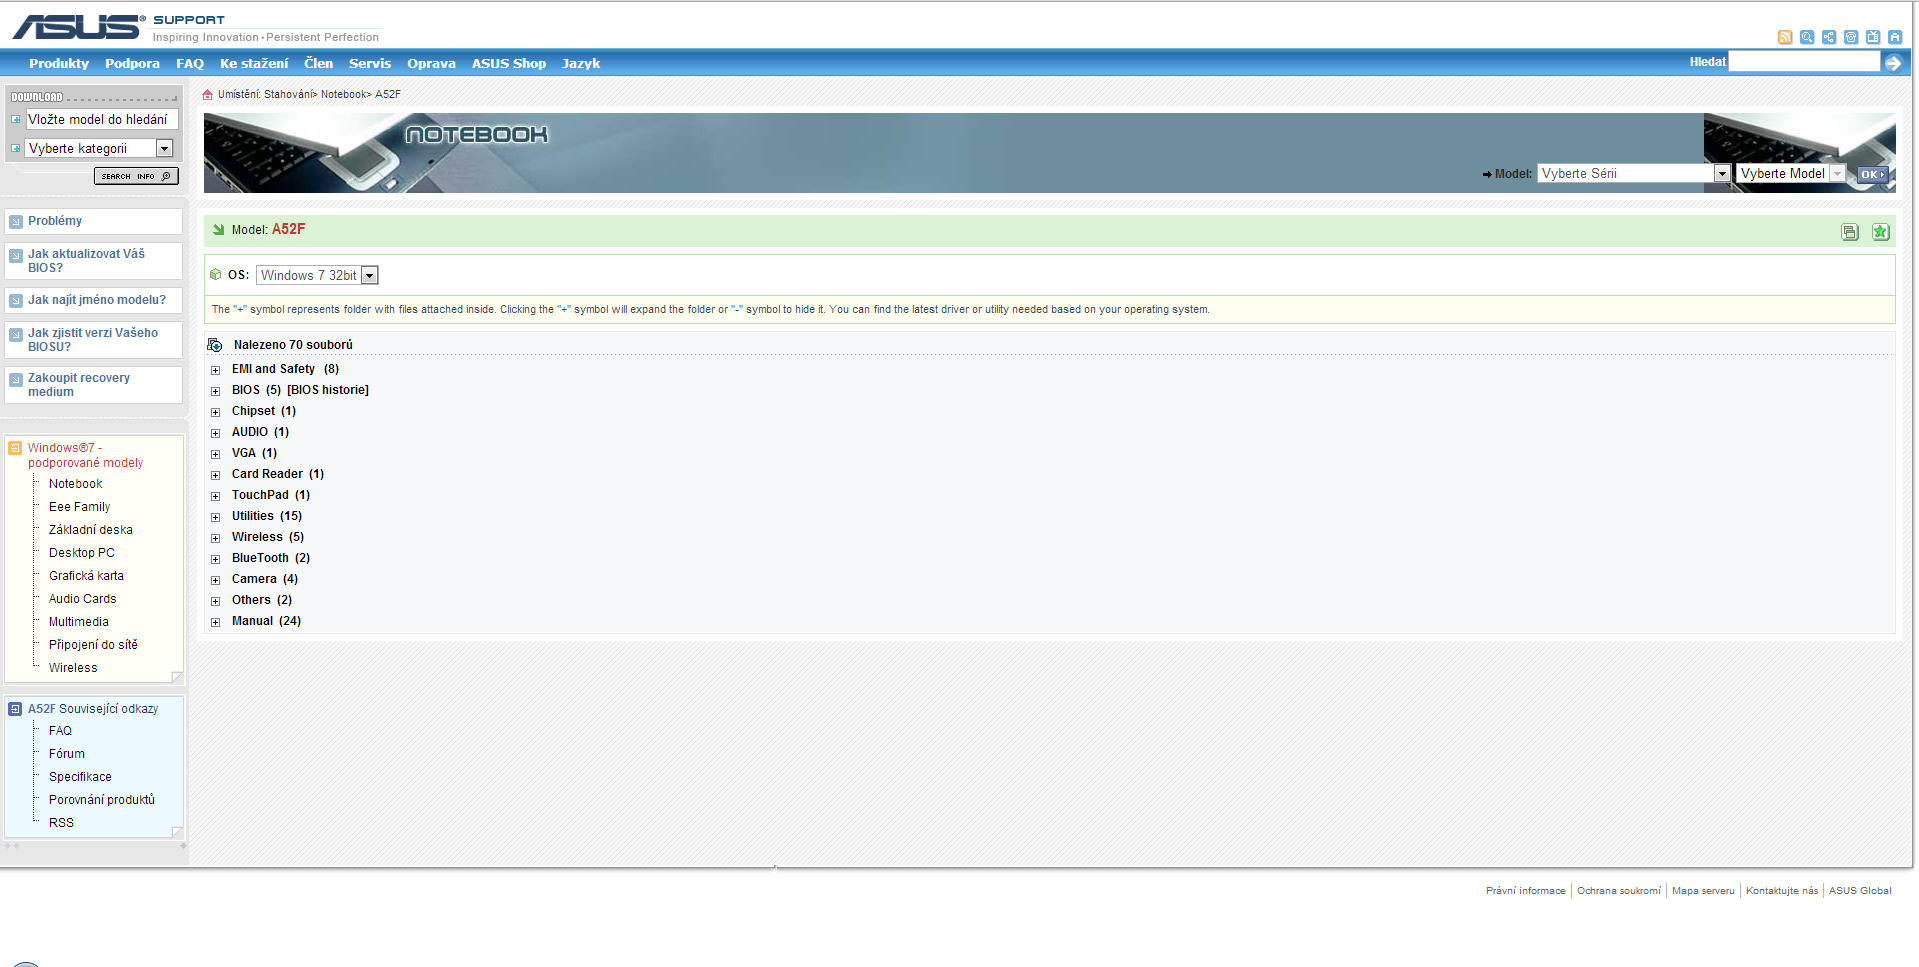Click the Vložte model do hledání field
This screenshot has height=967, width=1919.
pyautogui.click(x=102, y=119)
